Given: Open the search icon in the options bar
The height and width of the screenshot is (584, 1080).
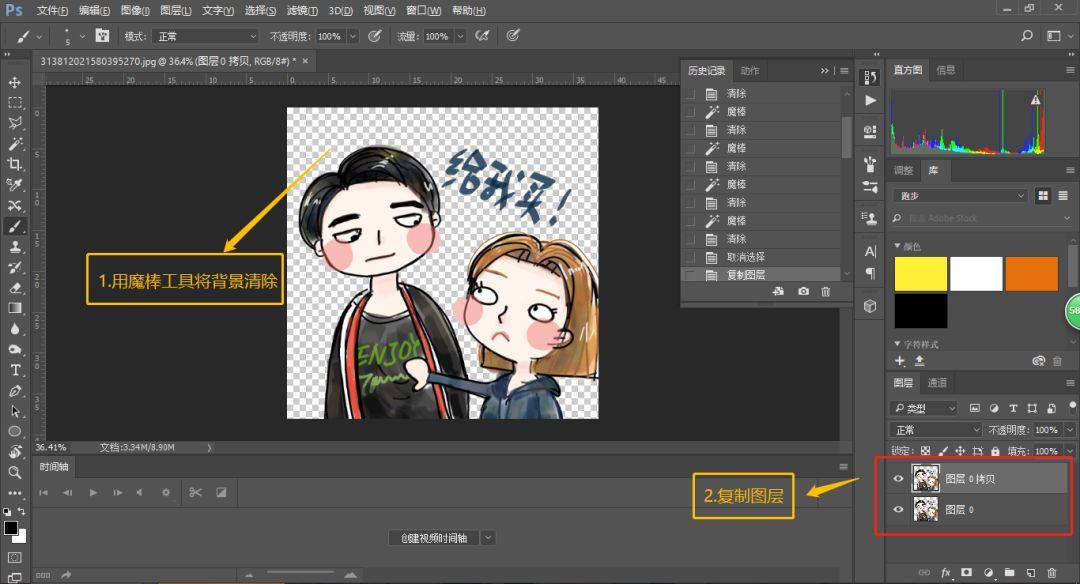Looking at the screenshot, I should pyautogui.click(x=1027, y=36).
